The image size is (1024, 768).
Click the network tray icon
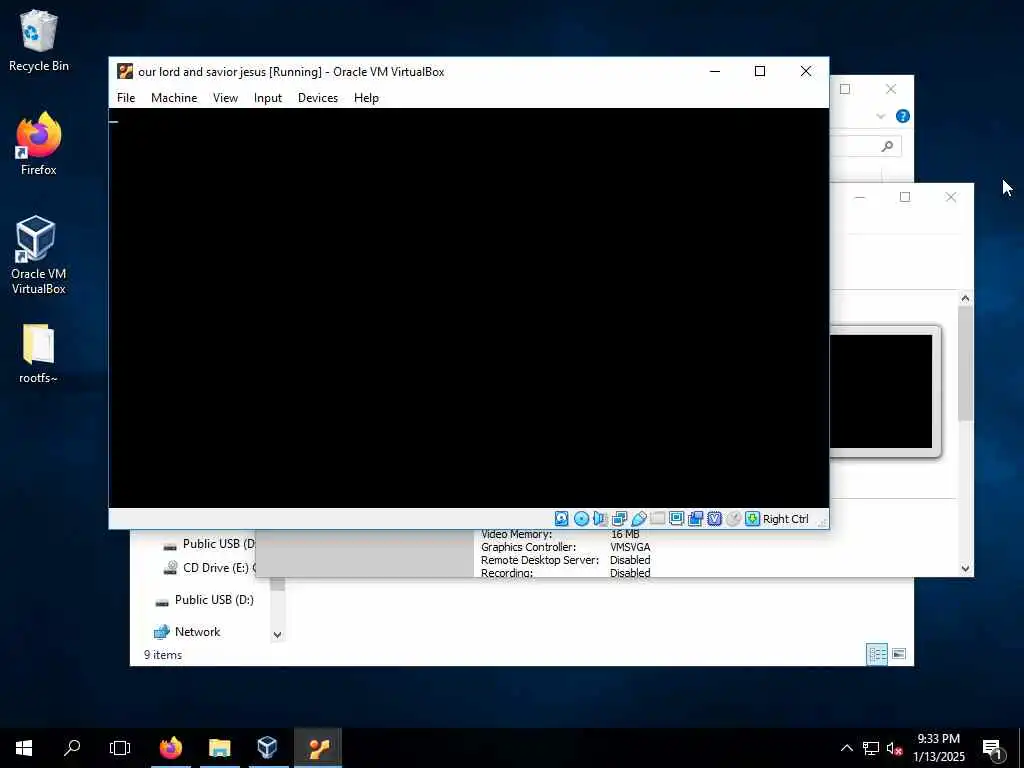coord(871,748)
